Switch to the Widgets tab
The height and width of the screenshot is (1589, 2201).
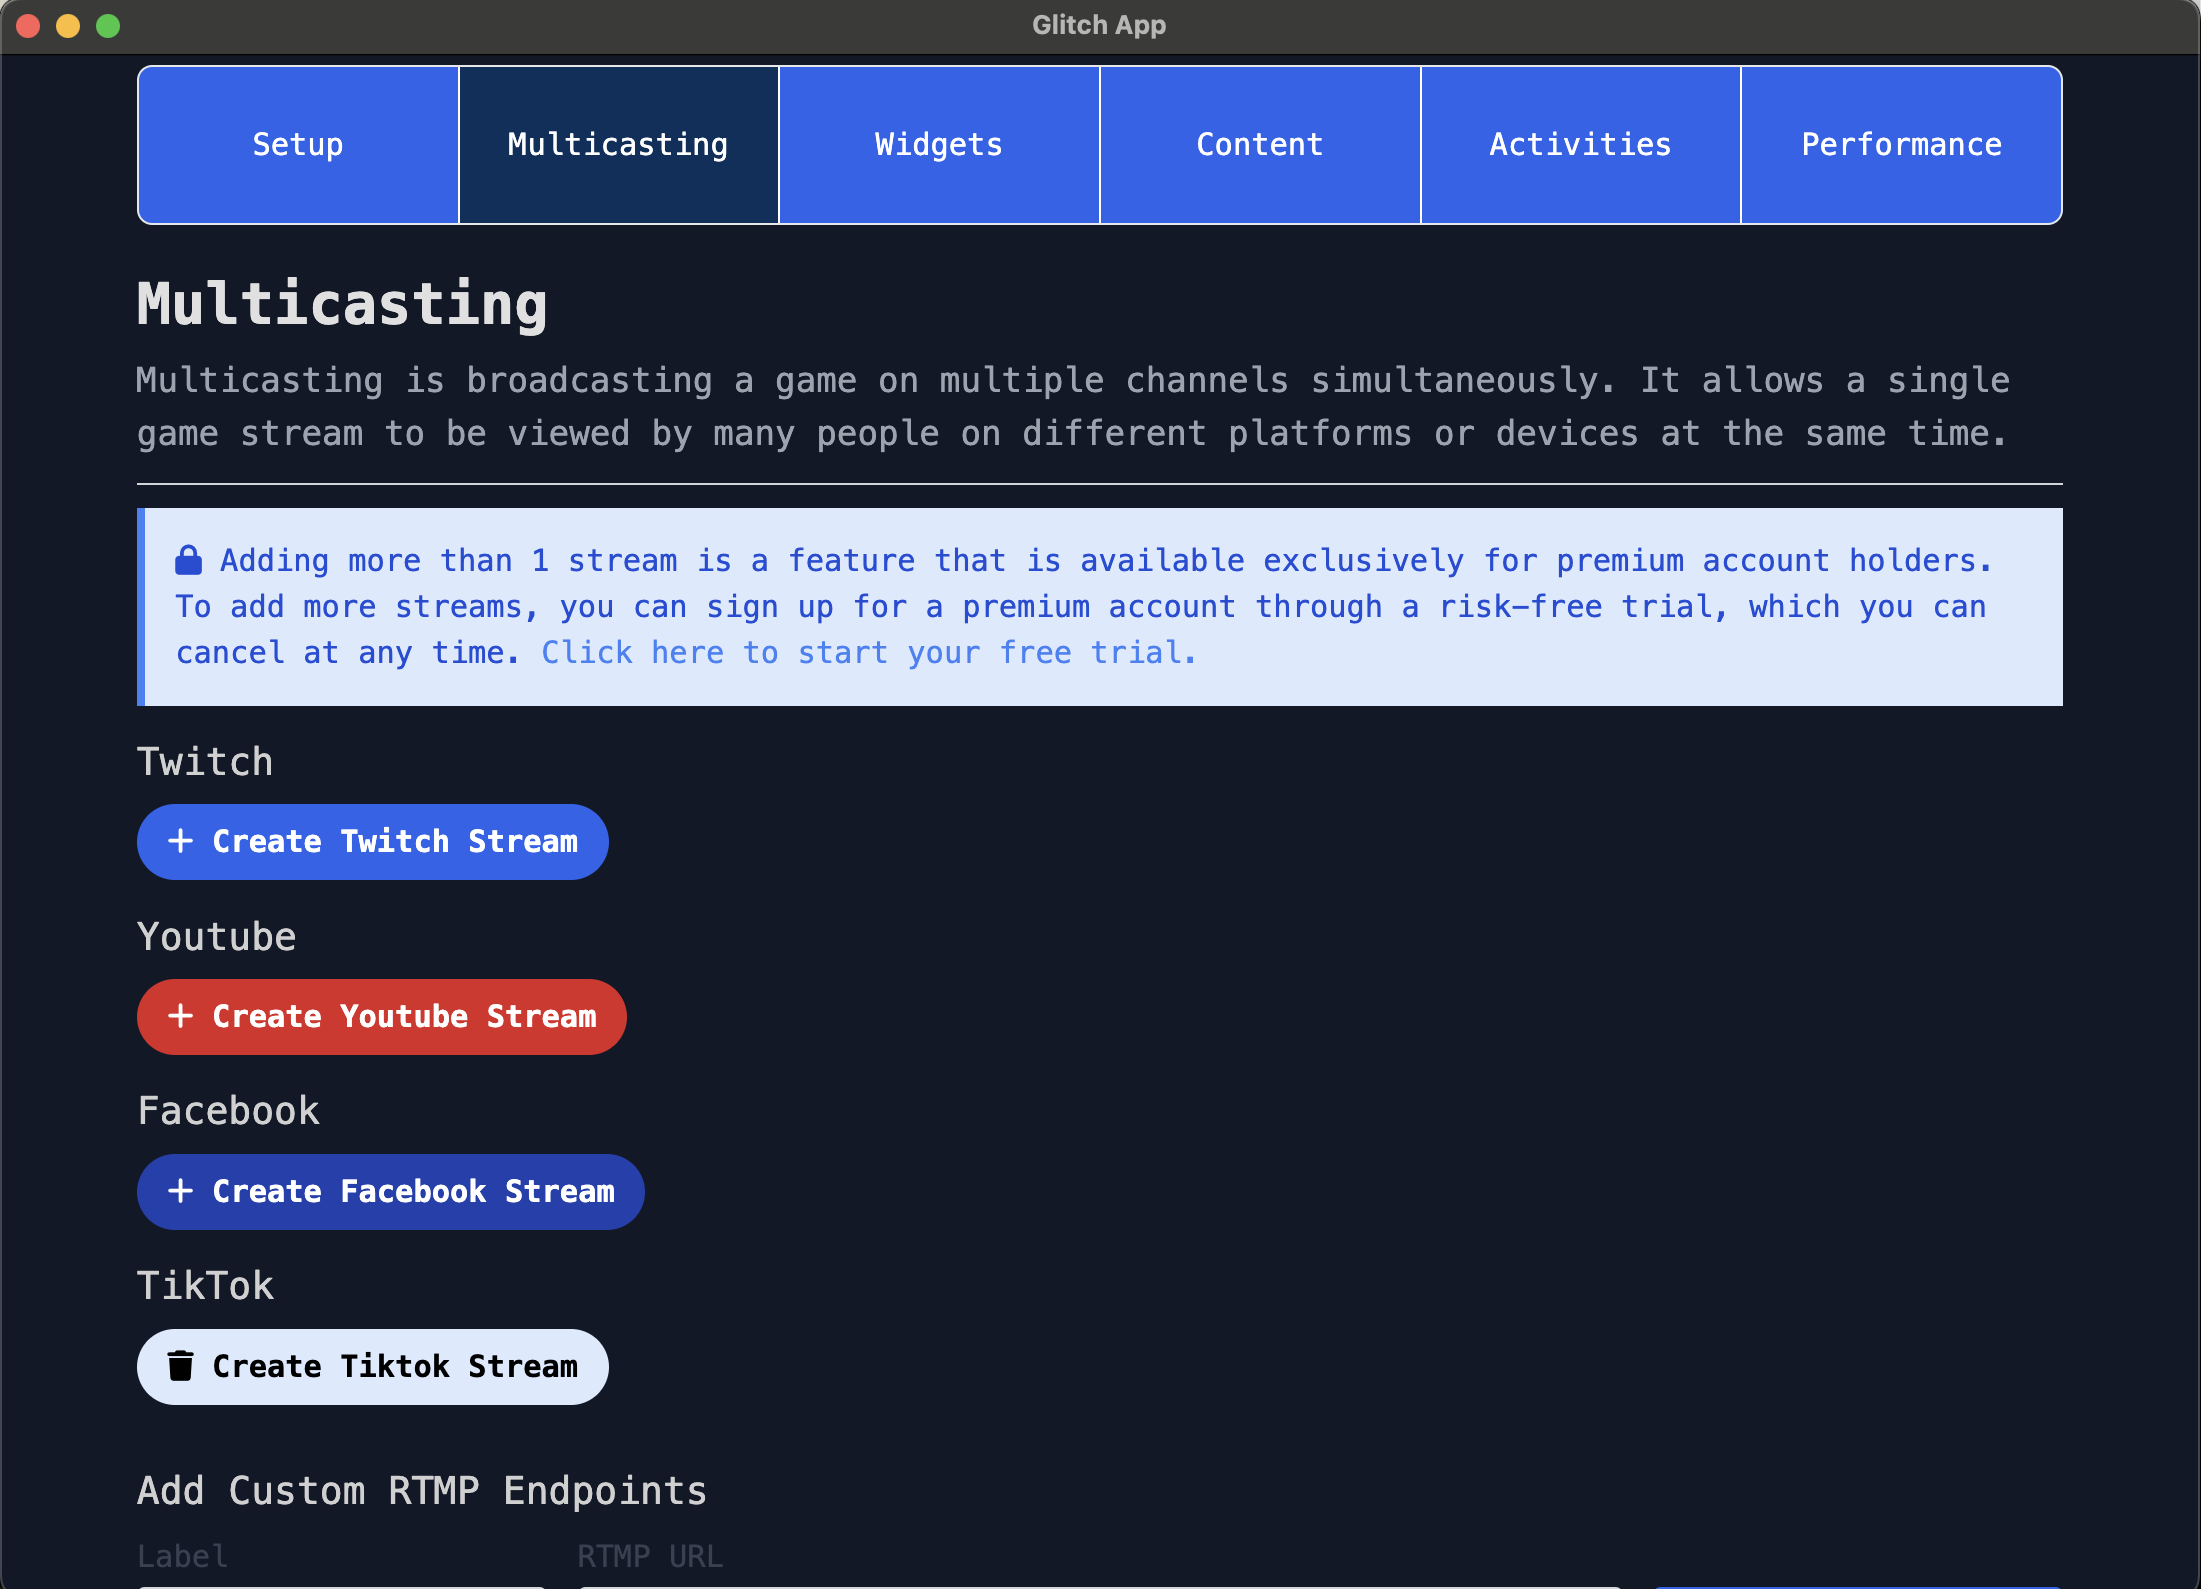point(939,145)
